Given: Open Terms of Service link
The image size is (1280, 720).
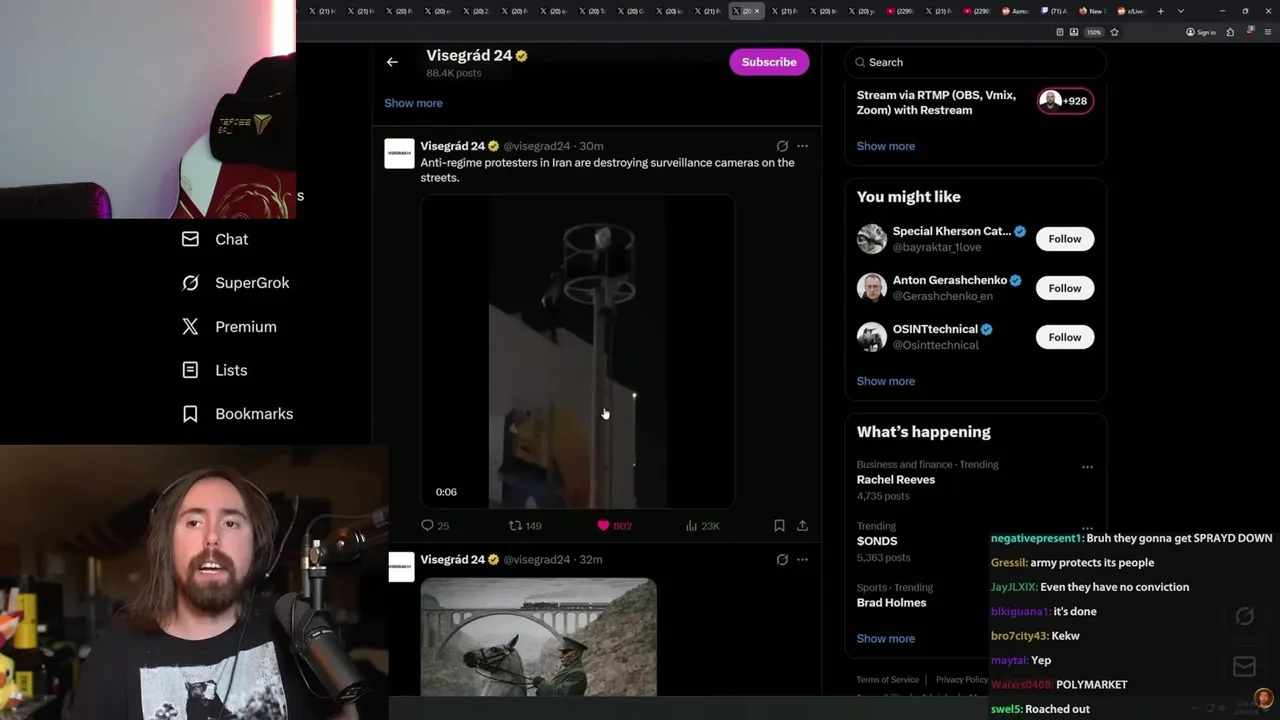Looking at the screenshot, I should coord(887,680).
